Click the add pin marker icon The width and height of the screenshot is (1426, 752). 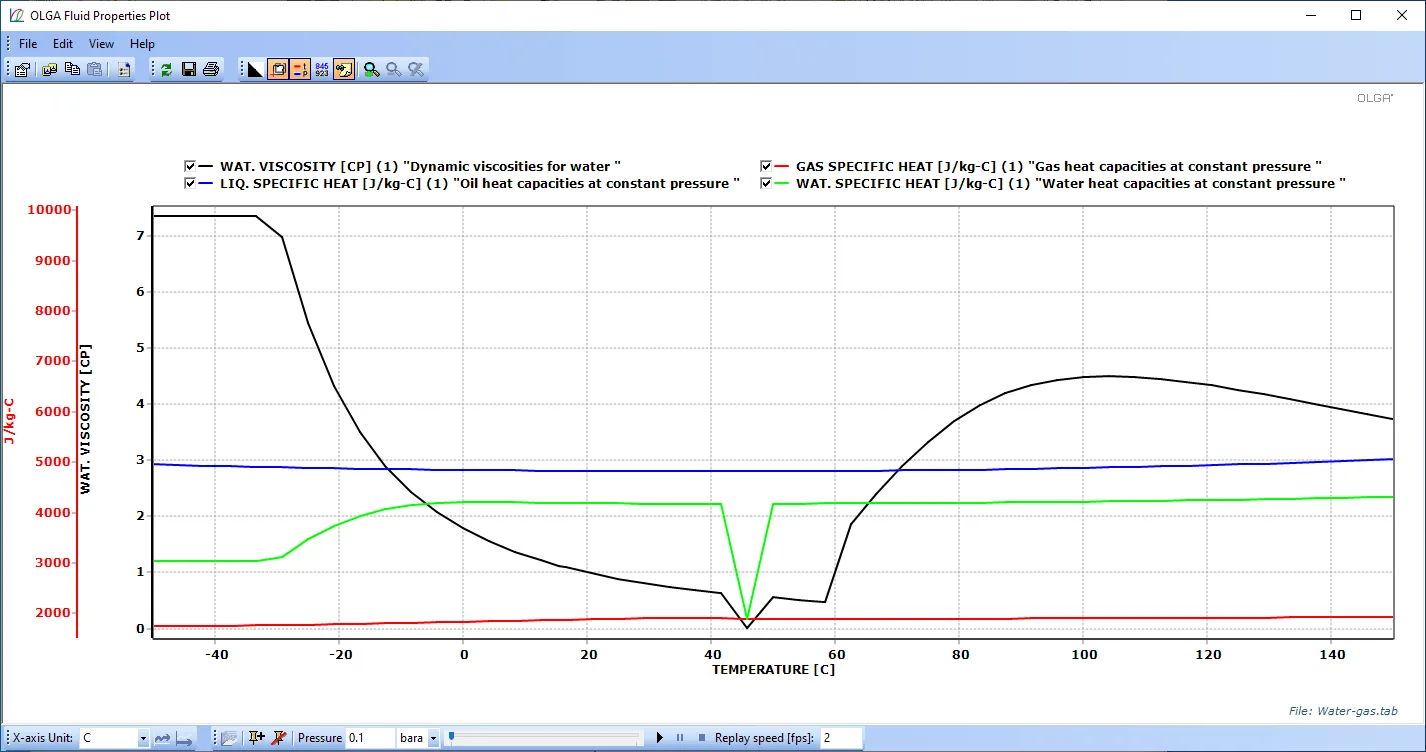[257, 738]
